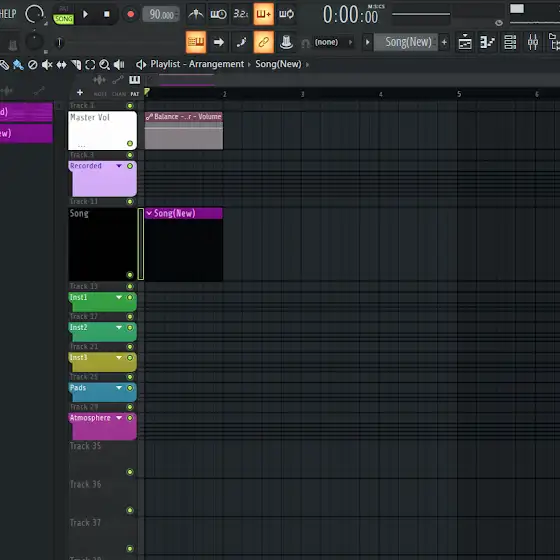Collapse the Inst3 group arrow

click(x=119, y=358)
